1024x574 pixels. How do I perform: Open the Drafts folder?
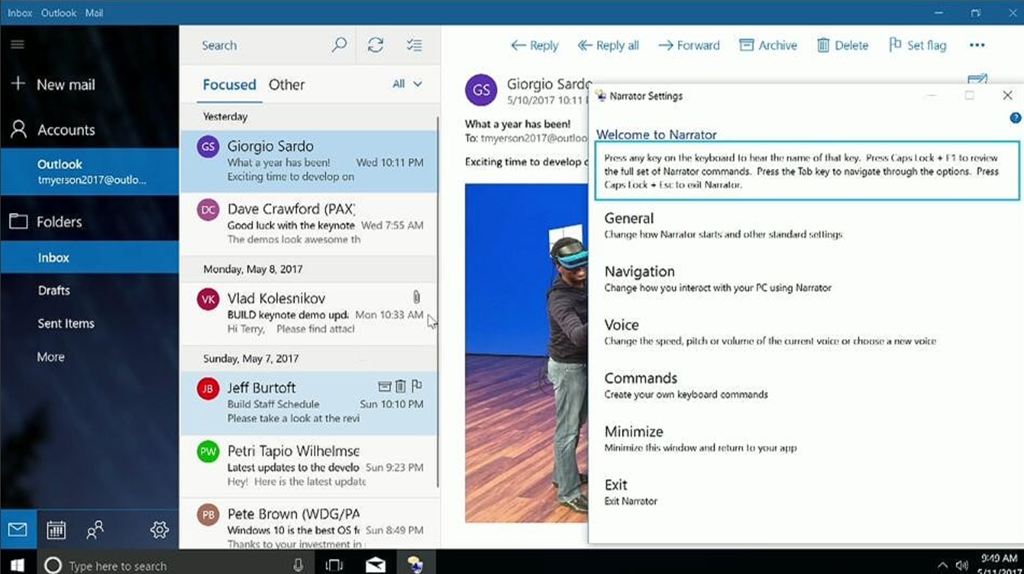click(x=54, y=290)
